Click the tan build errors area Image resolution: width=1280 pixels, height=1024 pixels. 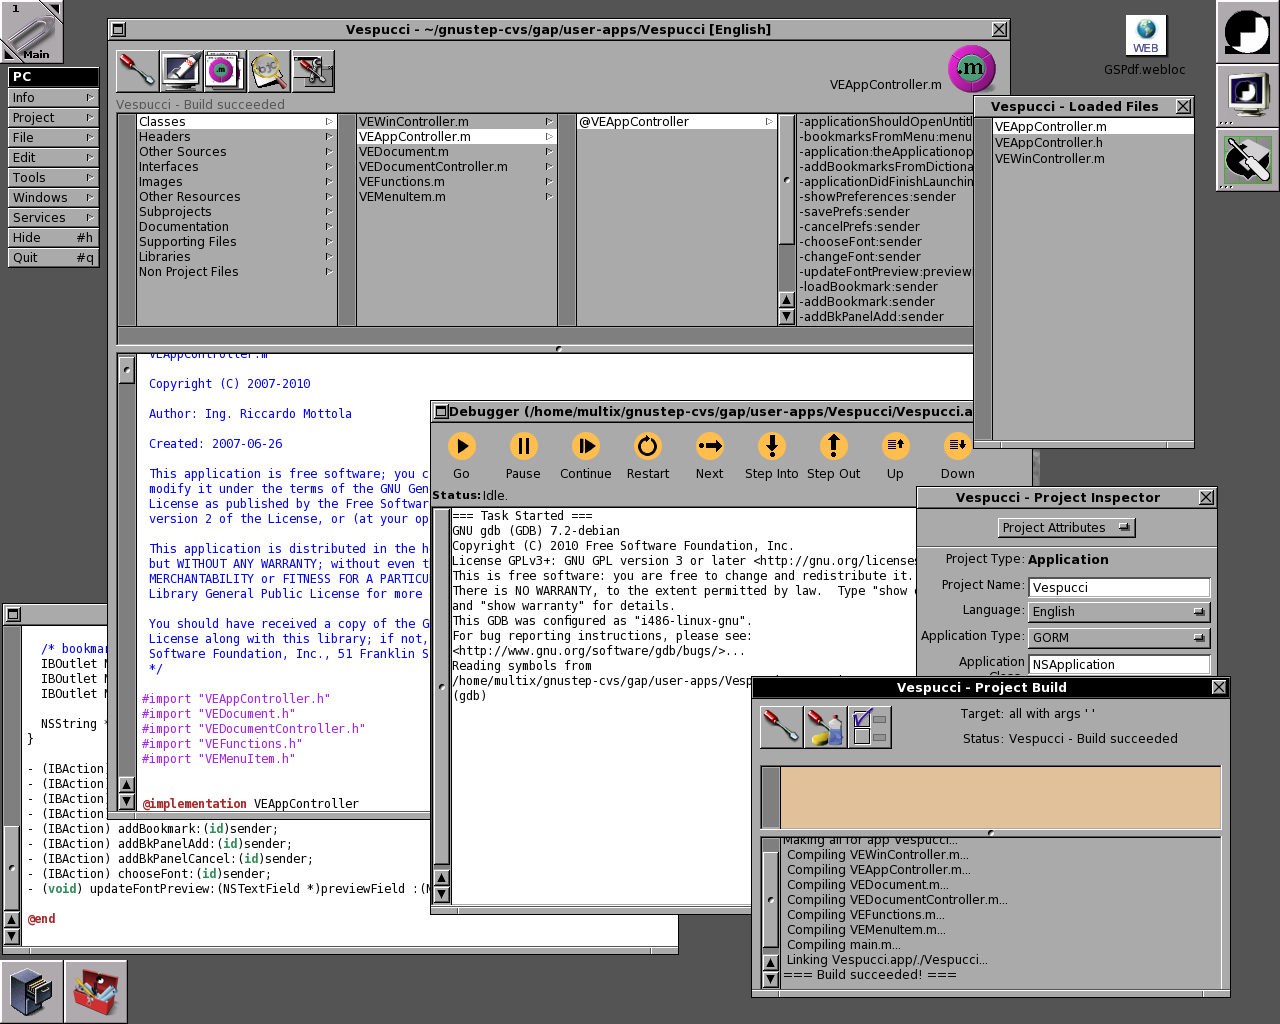(x=1000, y=797)
